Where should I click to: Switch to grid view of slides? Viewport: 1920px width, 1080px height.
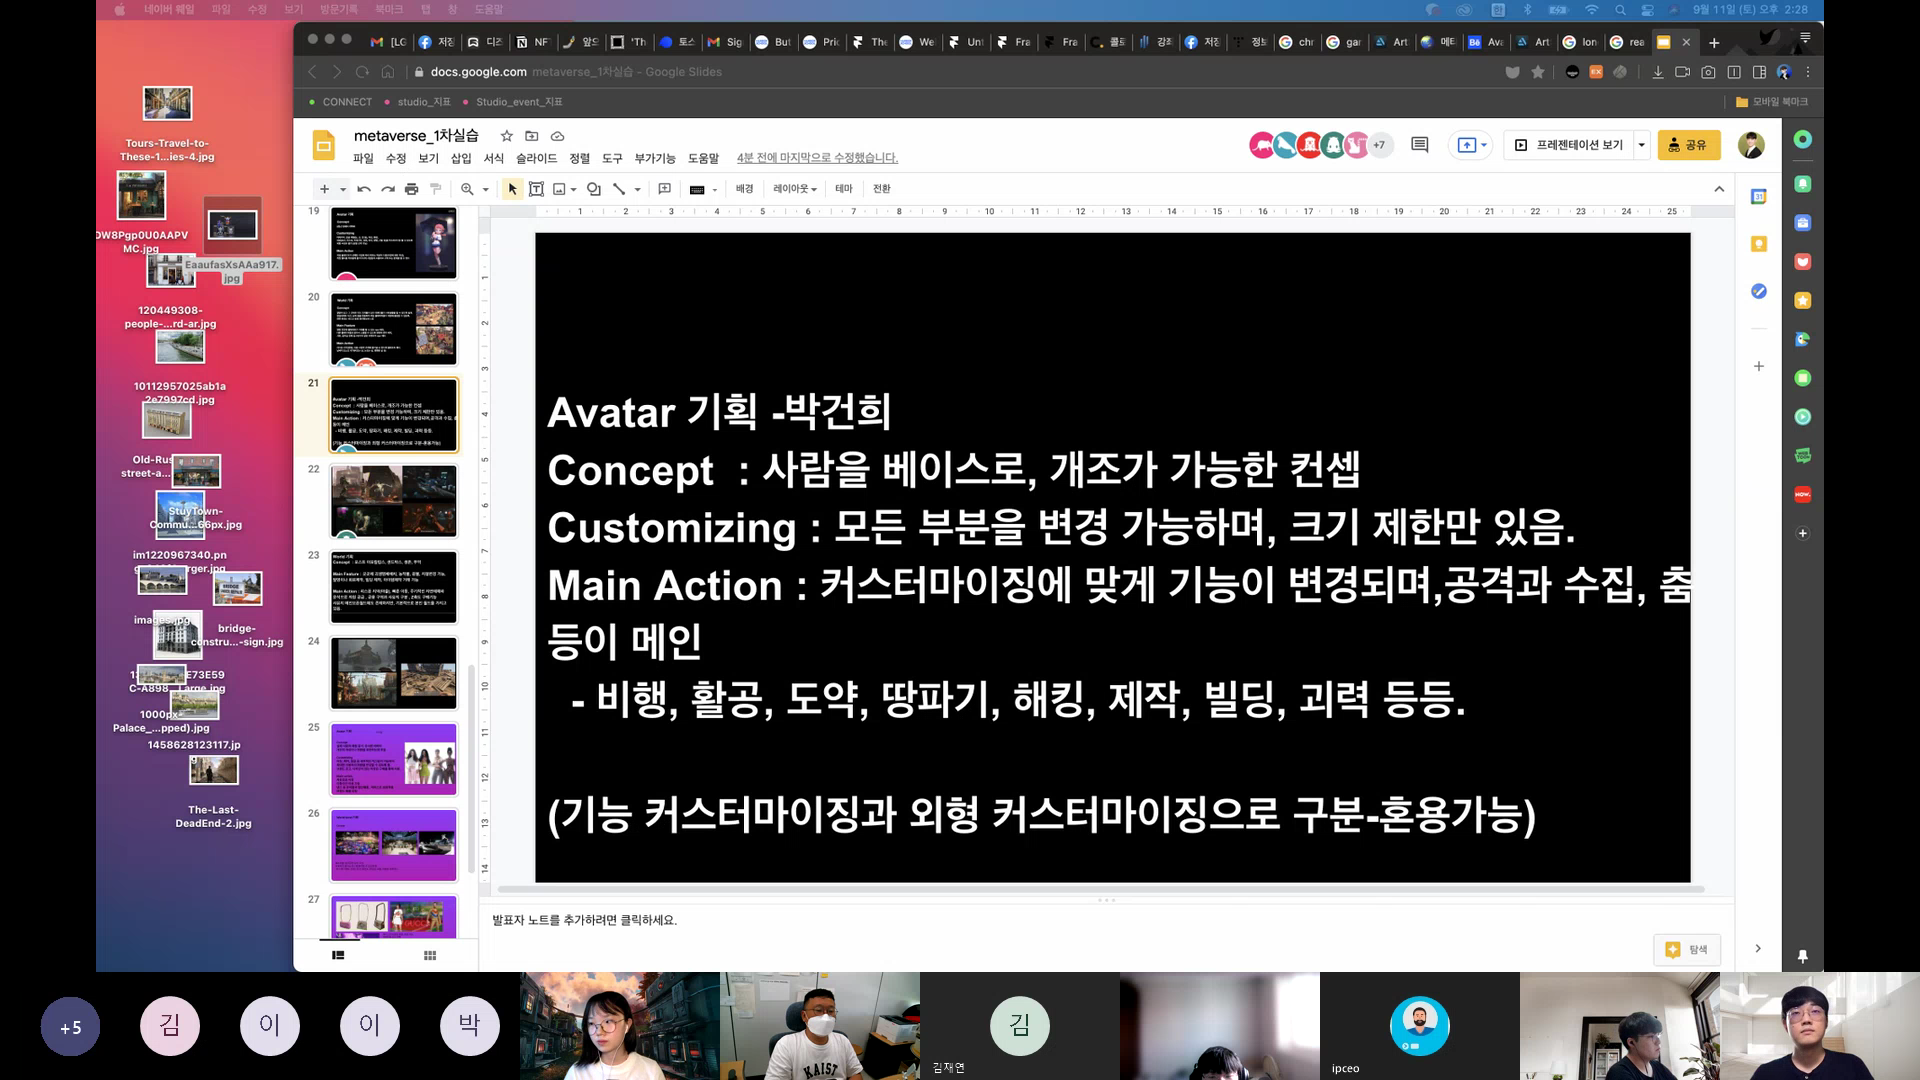430,955
